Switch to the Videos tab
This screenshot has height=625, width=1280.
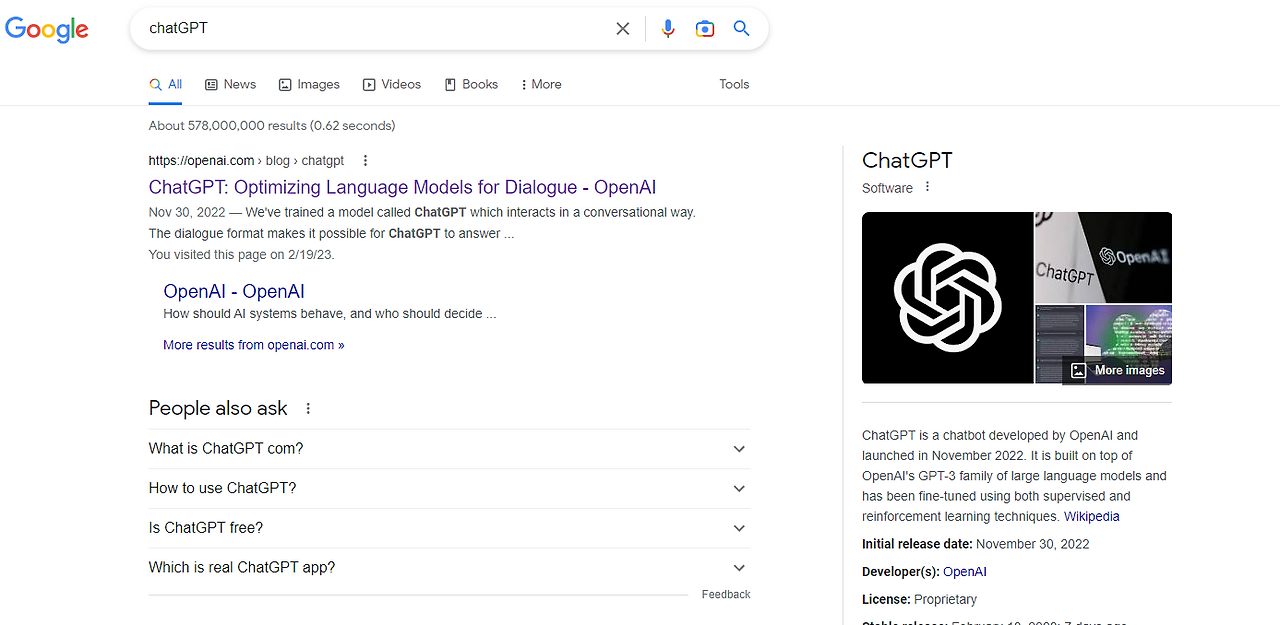(x=392, y=84)
